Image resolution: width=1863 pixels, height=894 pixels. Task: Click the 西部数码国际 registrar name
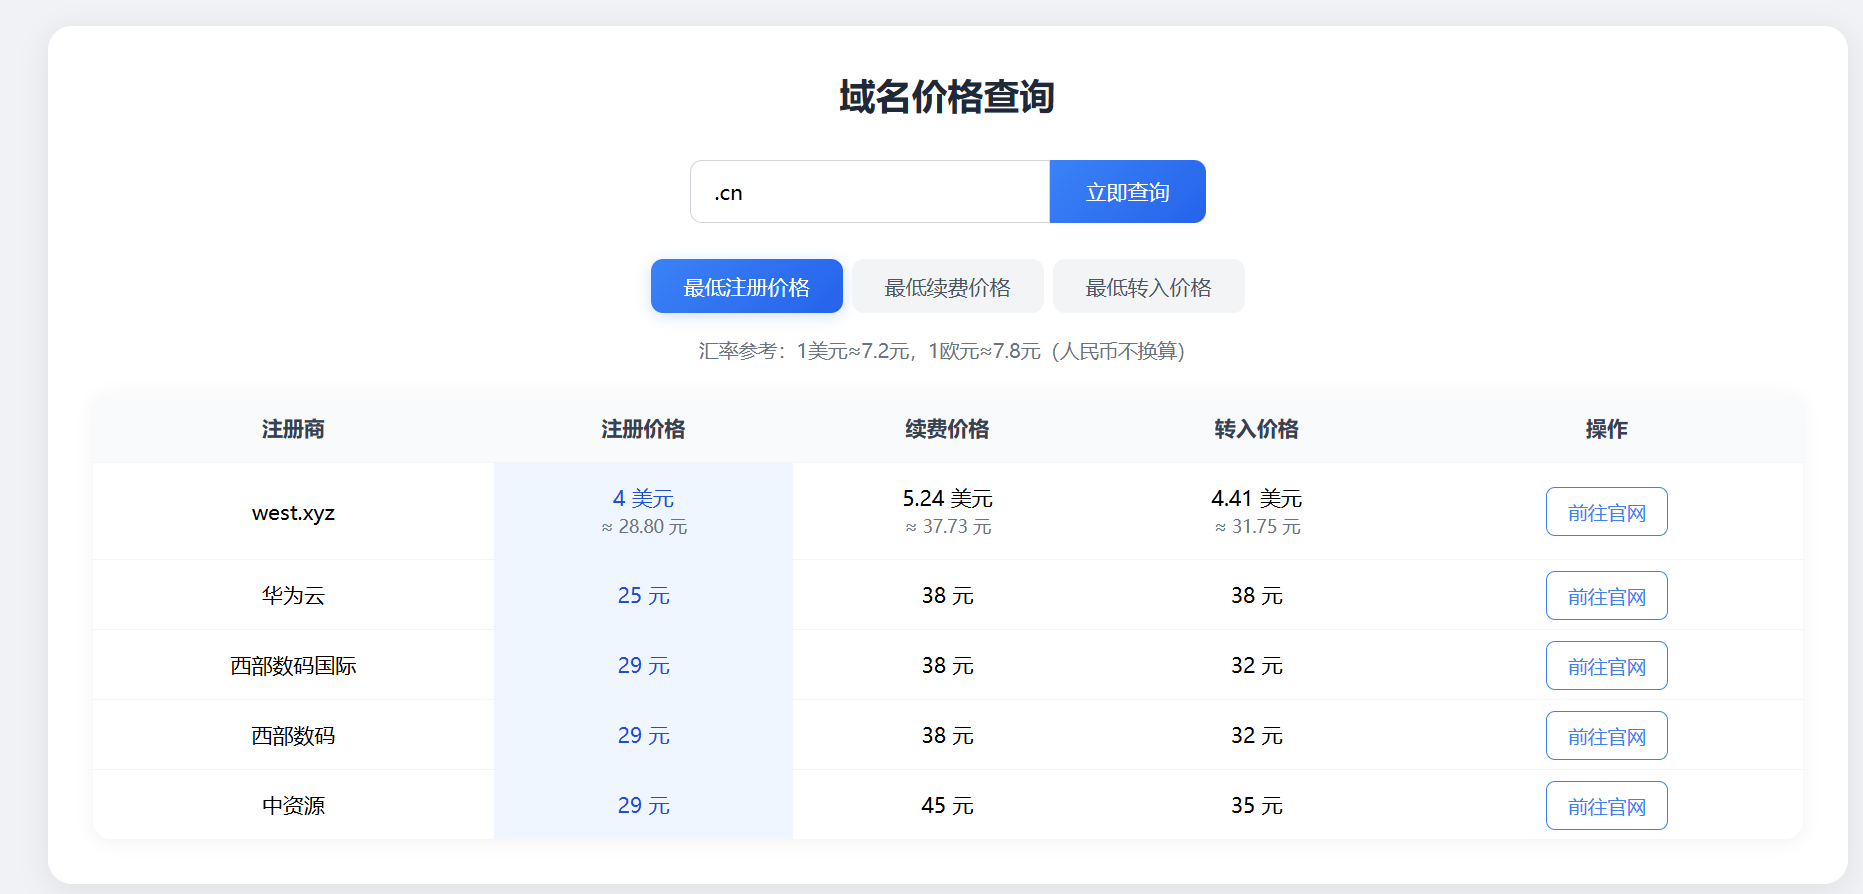tap(293, 666)
